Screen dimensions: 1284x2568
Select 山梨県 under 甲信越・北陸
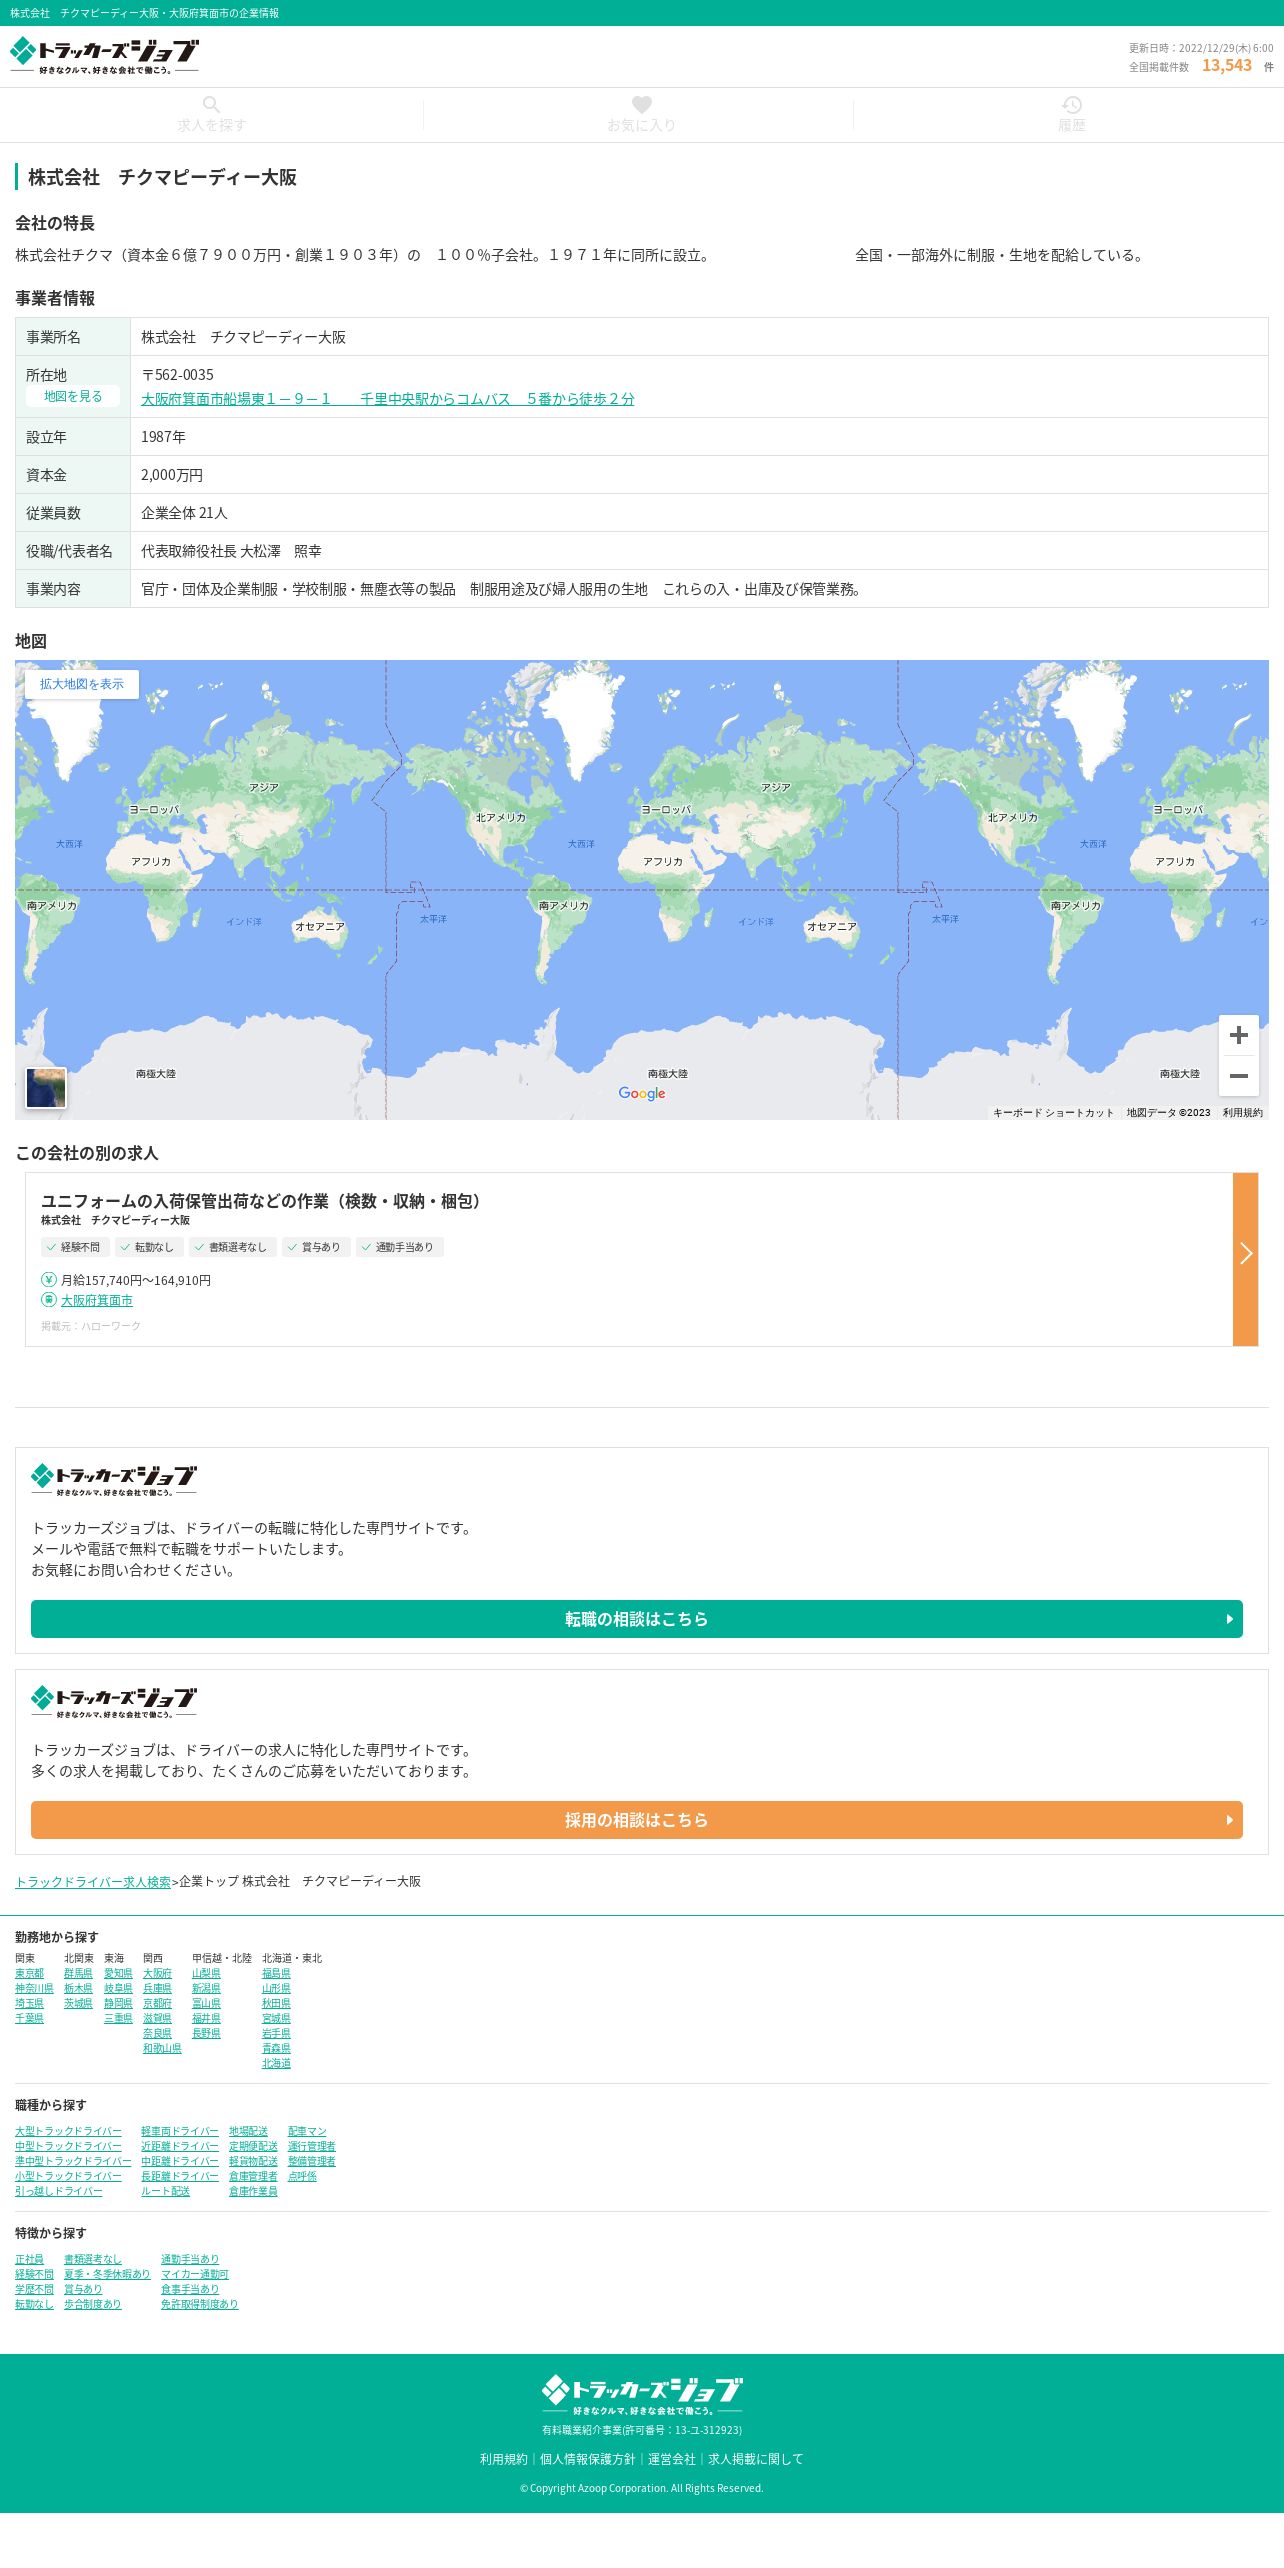point(206,1973)
